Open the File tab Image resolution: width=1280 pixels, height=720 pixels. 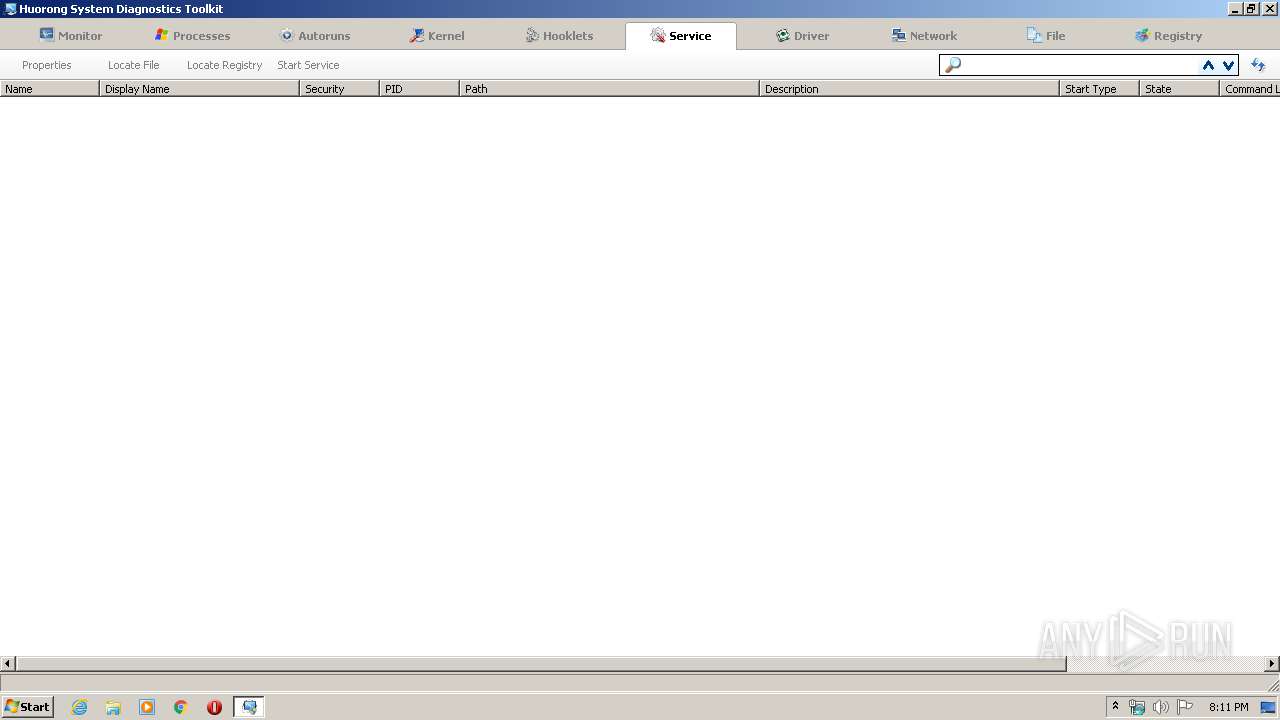(1046, 35)
